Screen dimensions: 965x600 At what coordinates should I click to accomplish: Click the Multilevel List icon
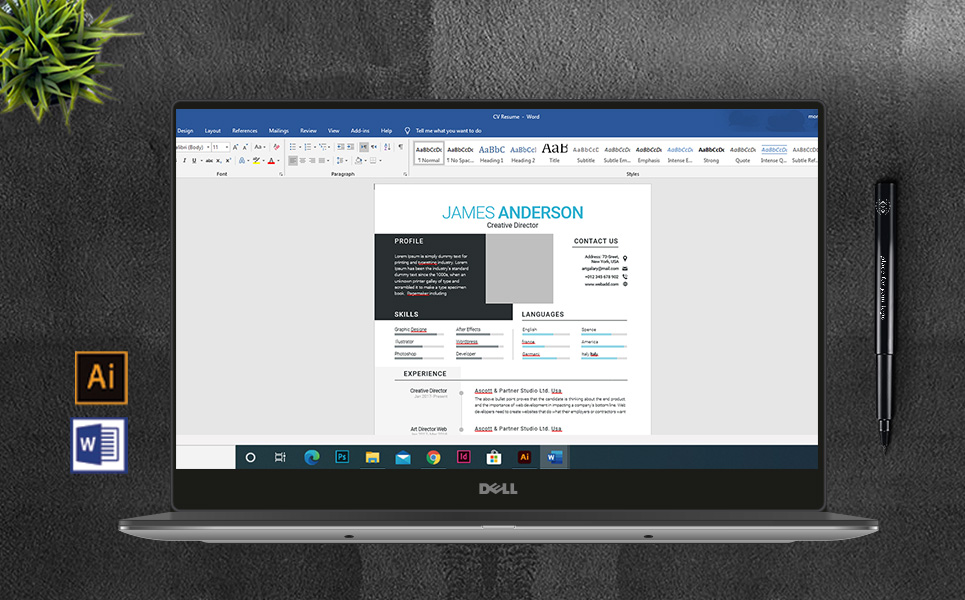[x=322, y=147]
